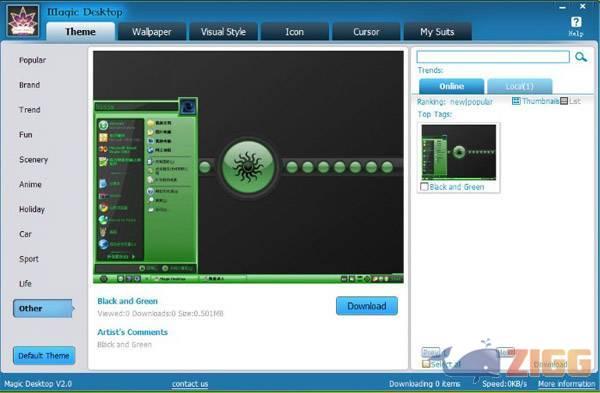Browse the Anime category
600x393 pixels.
[x=30, y=184]
